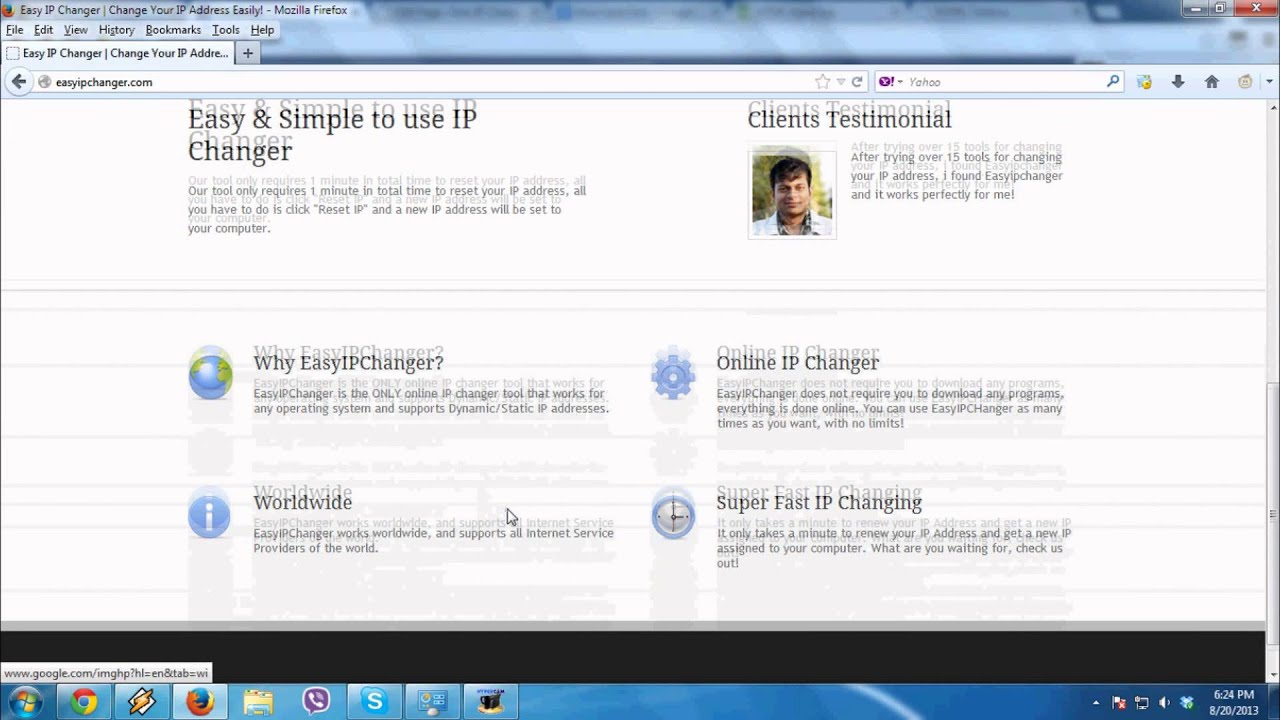Click the Show desktop strip
The image size is (1280, 720).
(1273, 702)
